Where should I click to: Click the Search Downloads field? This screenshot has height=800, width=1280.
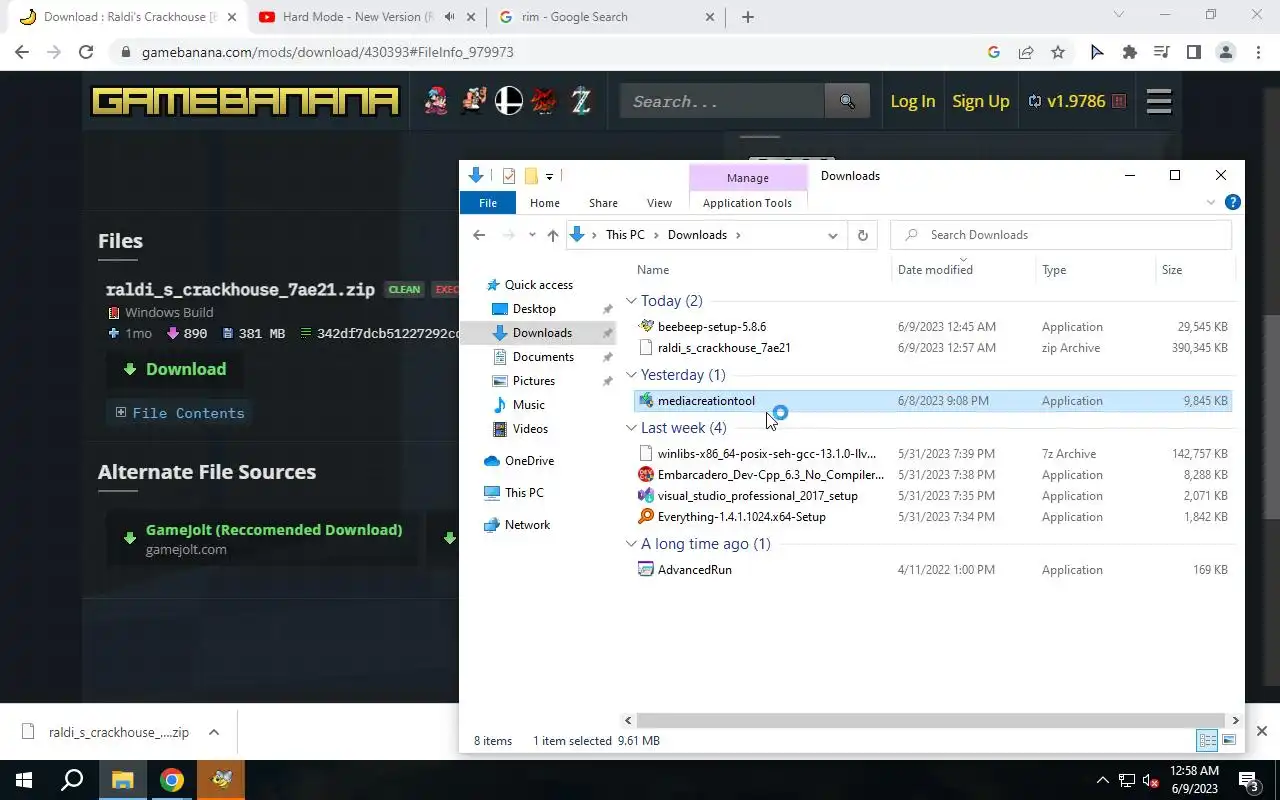[x=1061, y=235]
